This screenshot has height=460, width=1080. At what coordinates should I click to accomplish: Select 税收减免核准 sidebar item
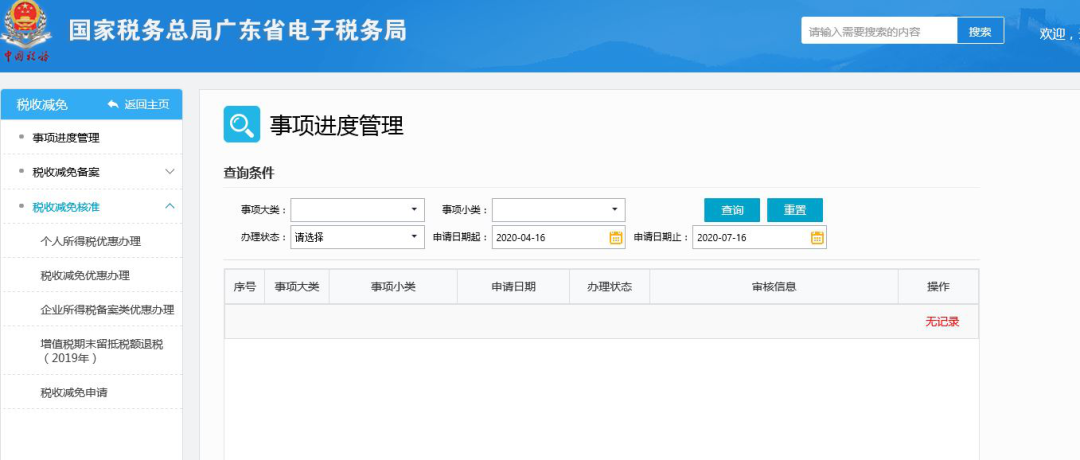point(66,207)
